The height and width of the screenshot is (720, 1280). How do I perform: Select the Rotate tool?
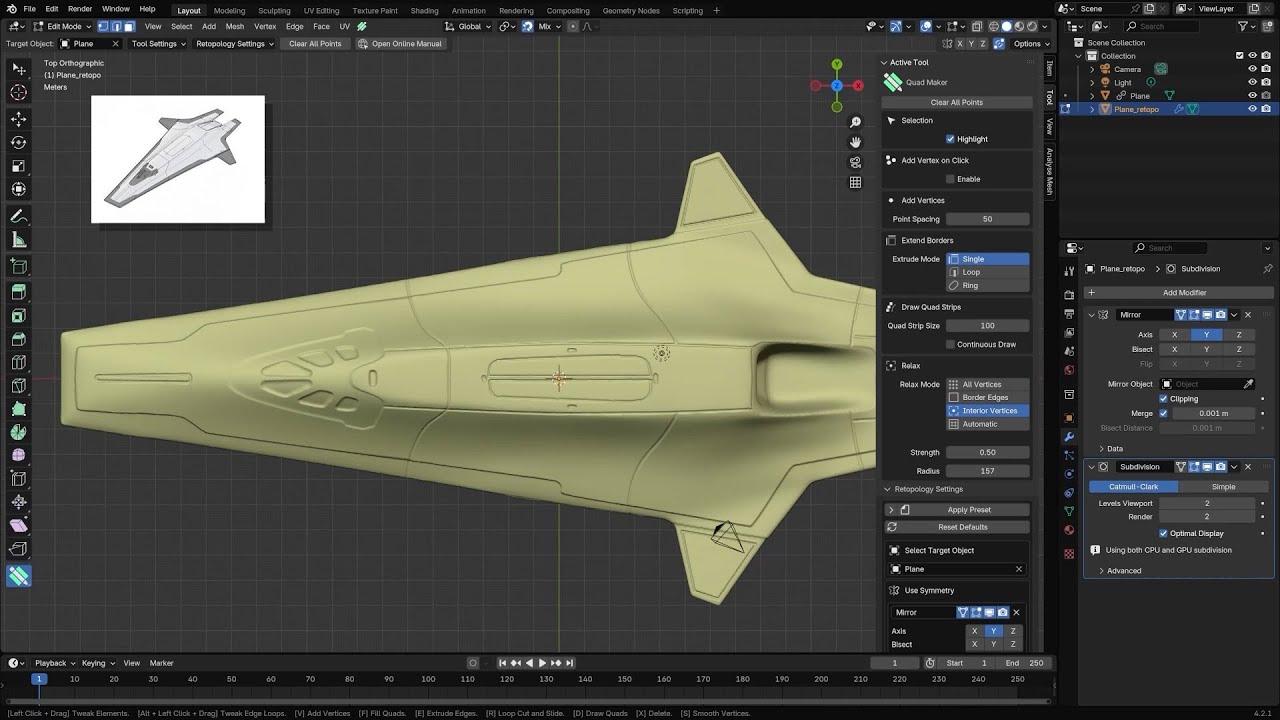18,142
